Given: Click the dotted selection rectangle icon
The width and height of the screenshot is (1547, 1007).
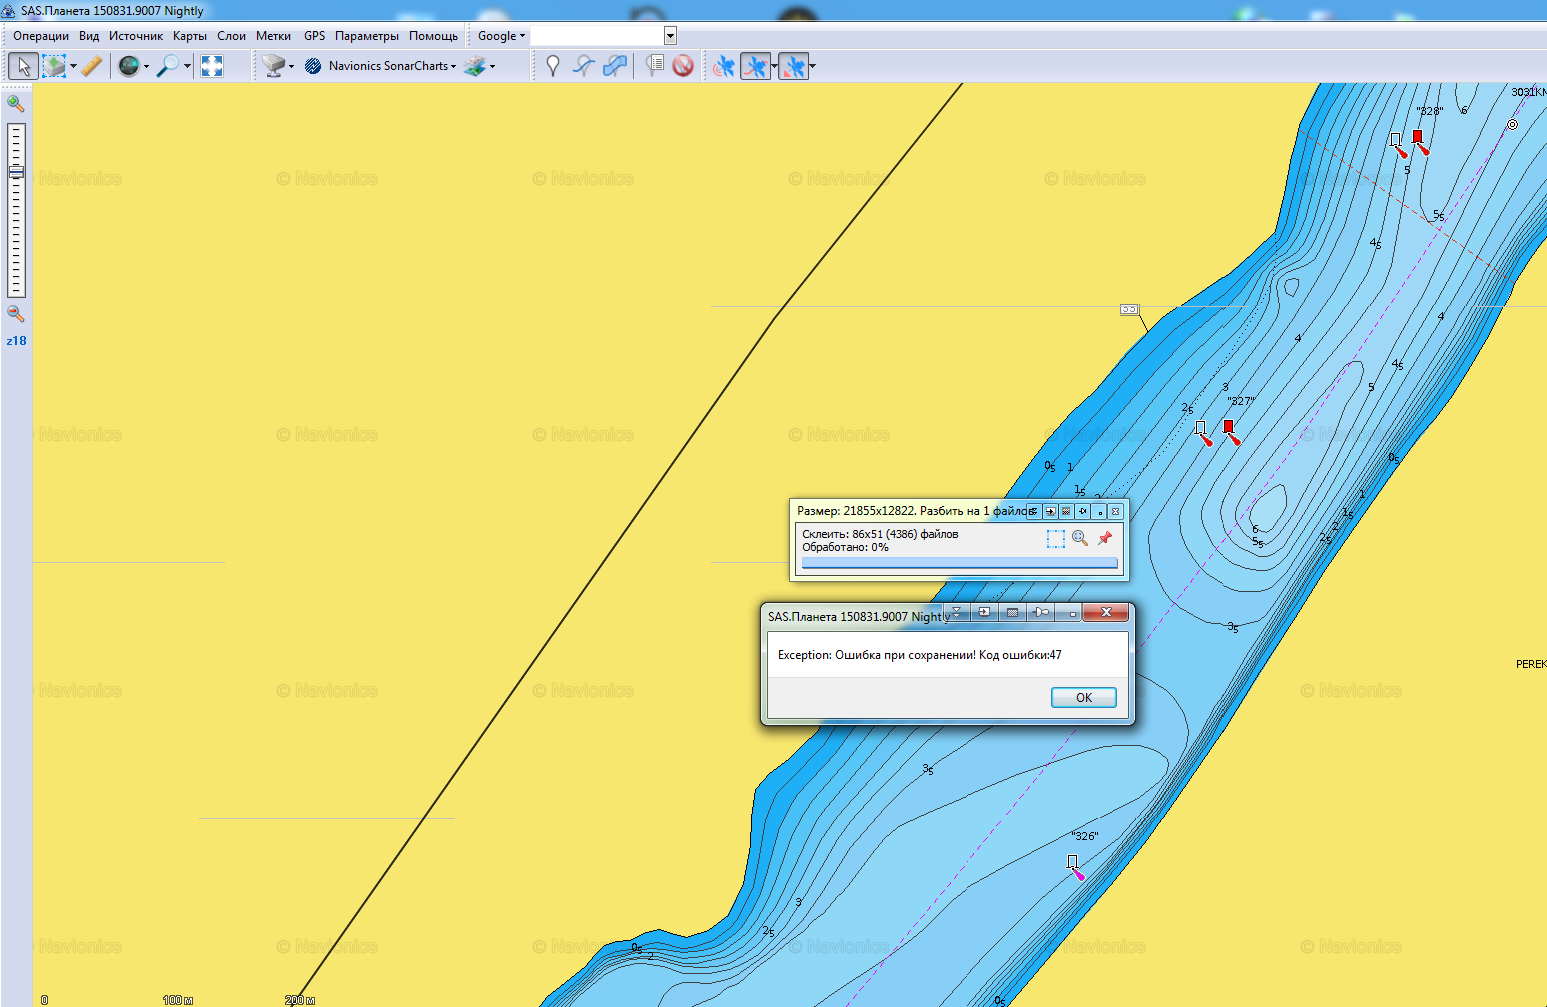Looking at the screenshot, I should tap(1056, 538).
